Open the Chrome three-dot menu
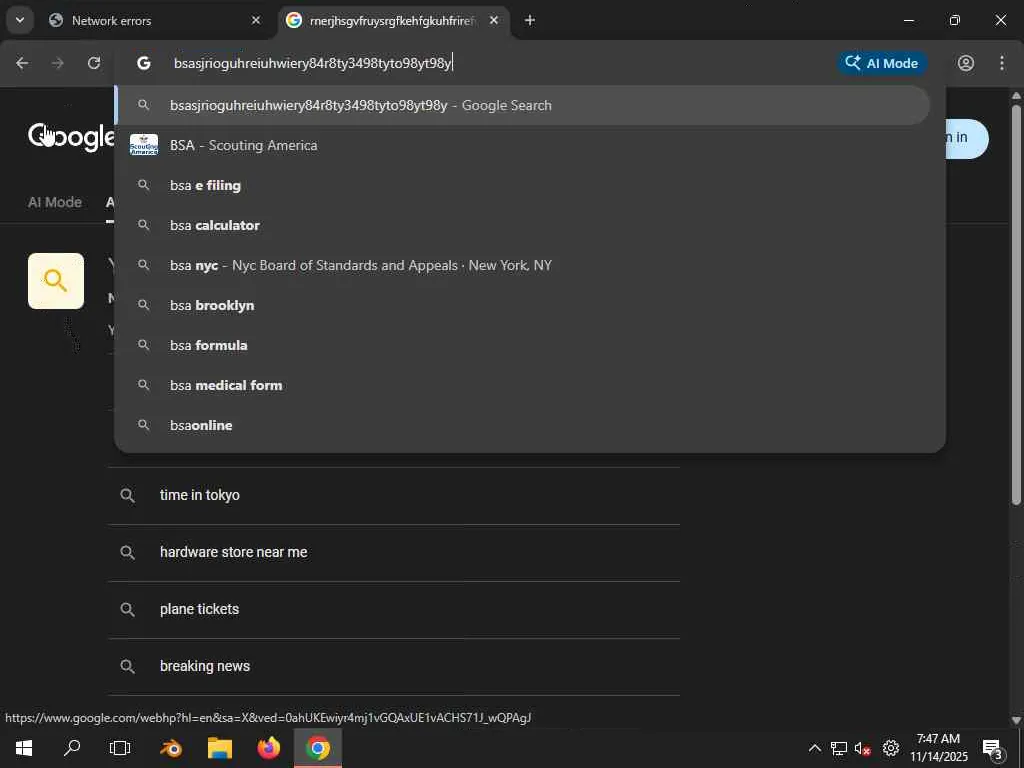The width and height of the screenshot is (1024, 768). pyautogui.click(x=1002, y=63)
